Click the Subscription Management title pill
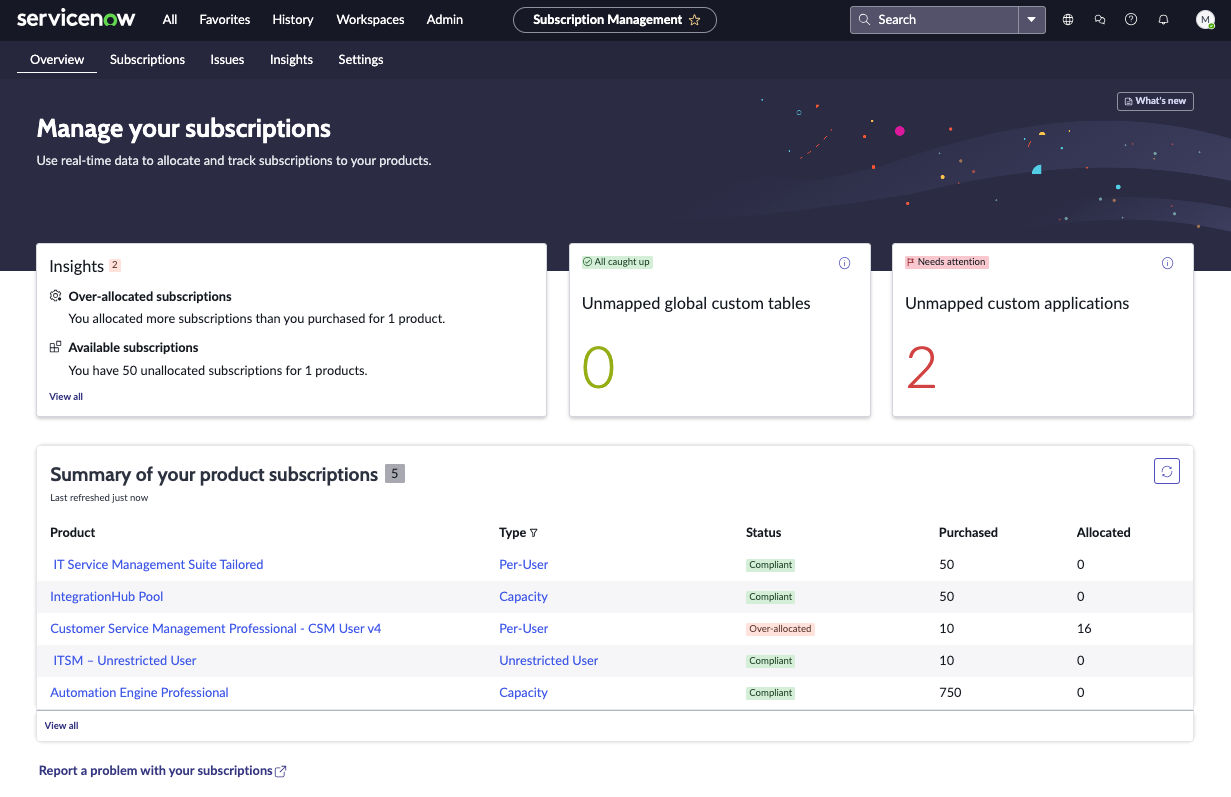 tap(615, 20)
